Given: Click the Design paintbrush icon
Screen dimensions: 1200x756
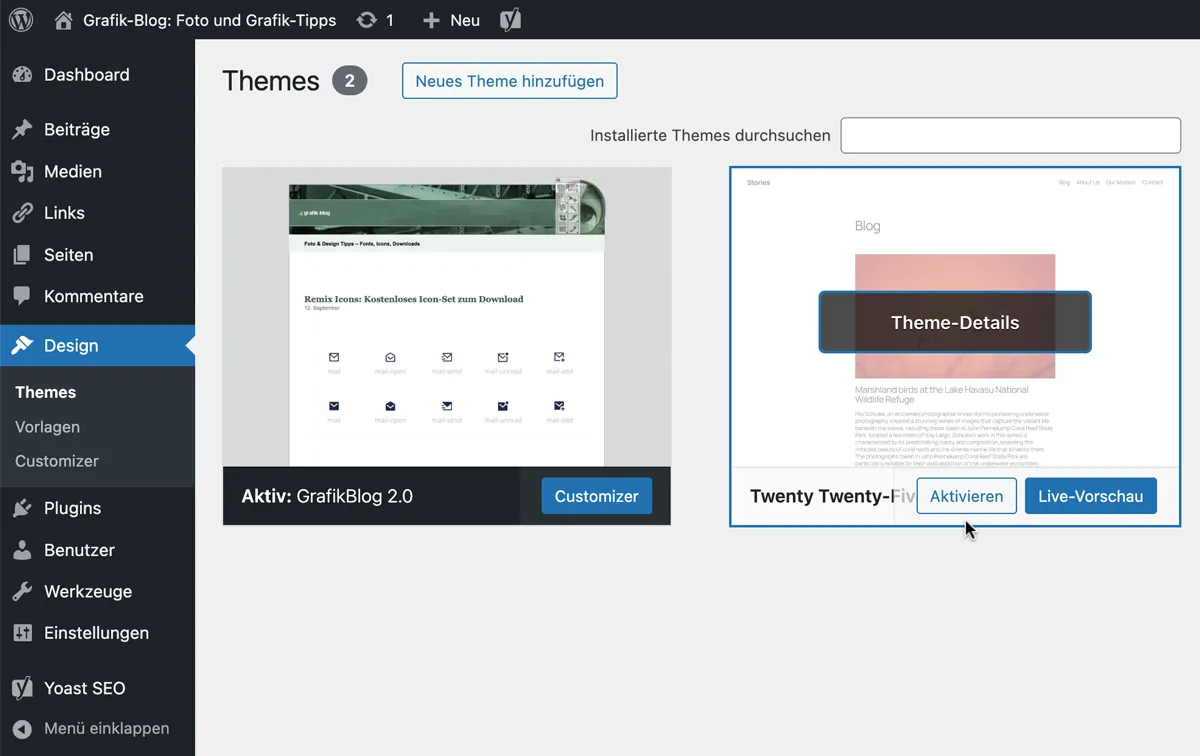Looking at the screenshot, I should pyautogui.click(x=22, y=346).
